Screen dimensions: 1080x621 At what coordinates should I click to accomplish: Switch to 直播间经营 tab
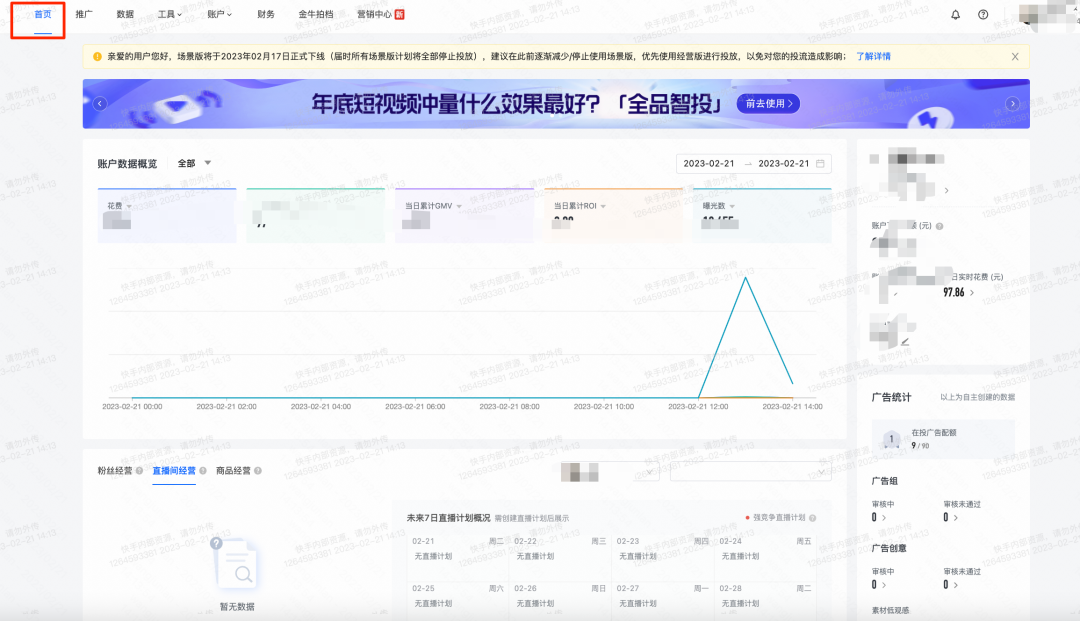174,471
